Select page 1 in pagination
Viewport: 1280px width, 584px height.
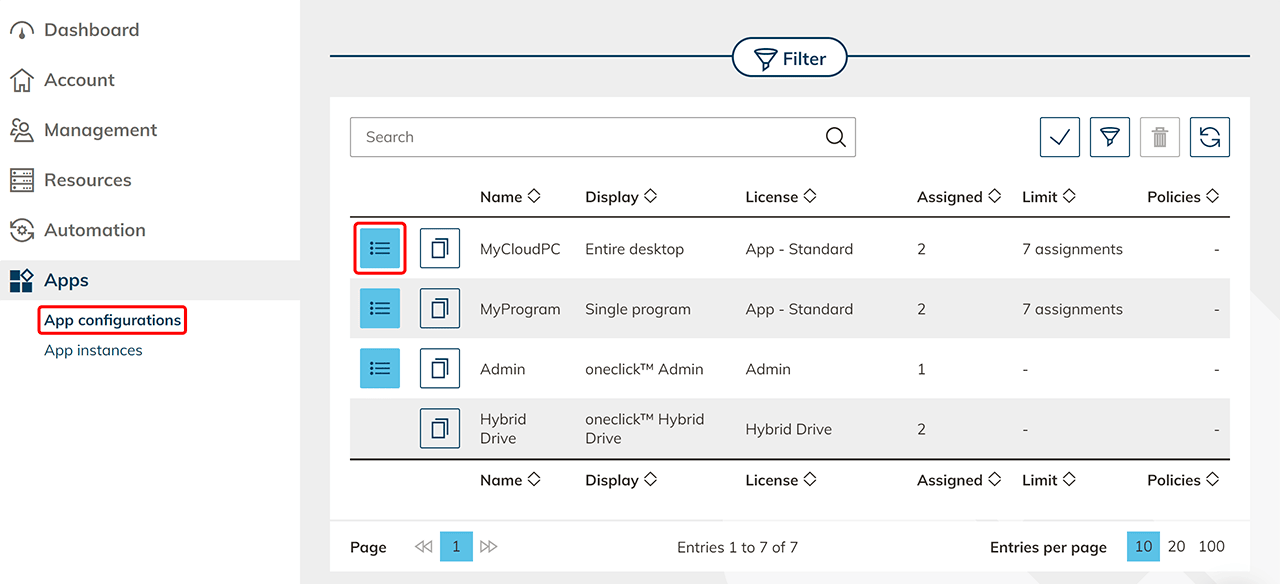pos(456,547)
